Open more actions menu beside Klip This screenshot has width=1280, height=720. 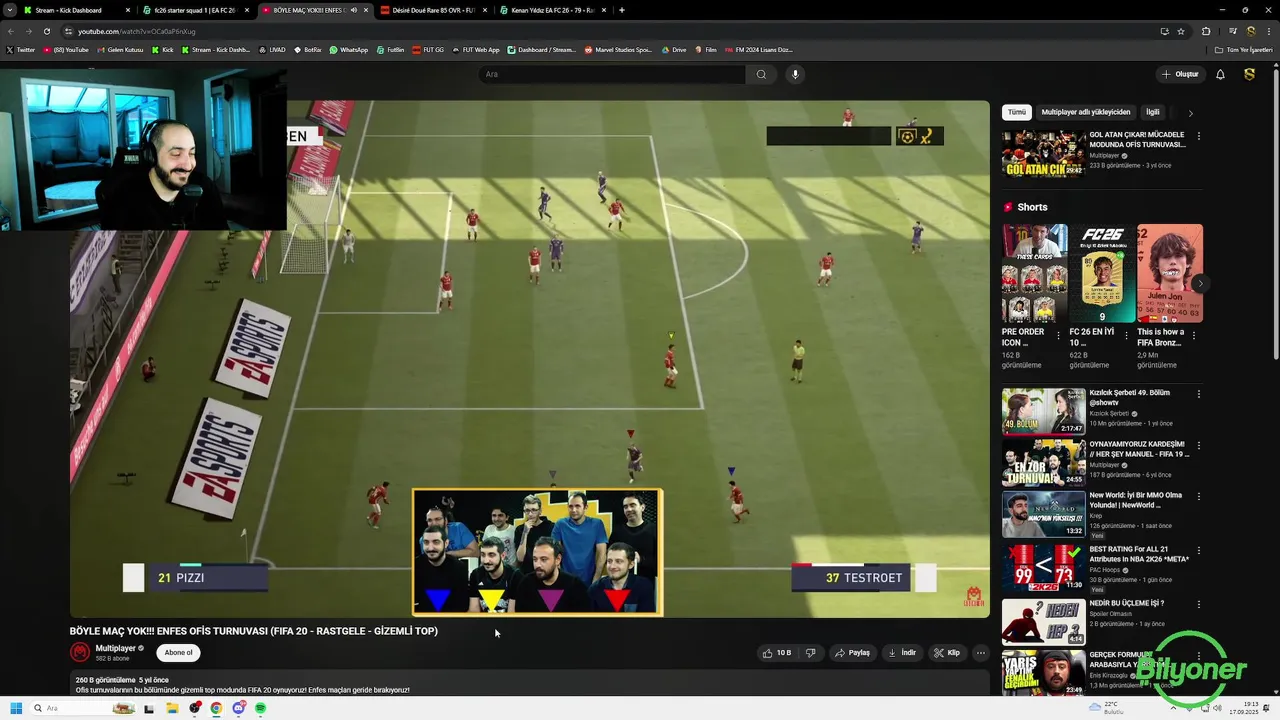981,653
